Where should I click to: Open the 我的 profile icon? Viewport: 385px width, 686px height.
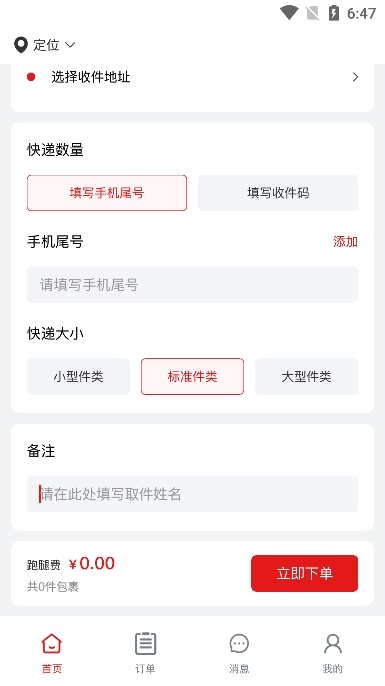pyautogui.click(x=333, y=644)
